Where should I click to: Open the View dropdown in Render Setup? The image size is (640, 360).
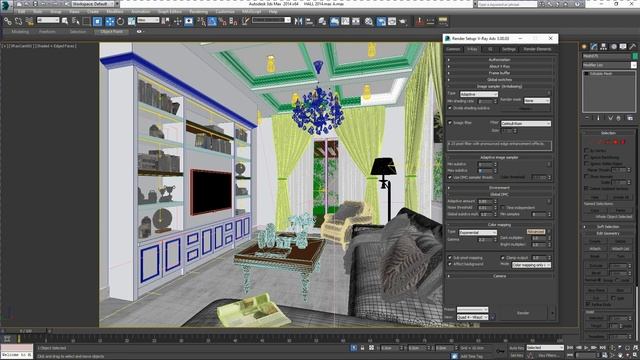tap(473, 317)
